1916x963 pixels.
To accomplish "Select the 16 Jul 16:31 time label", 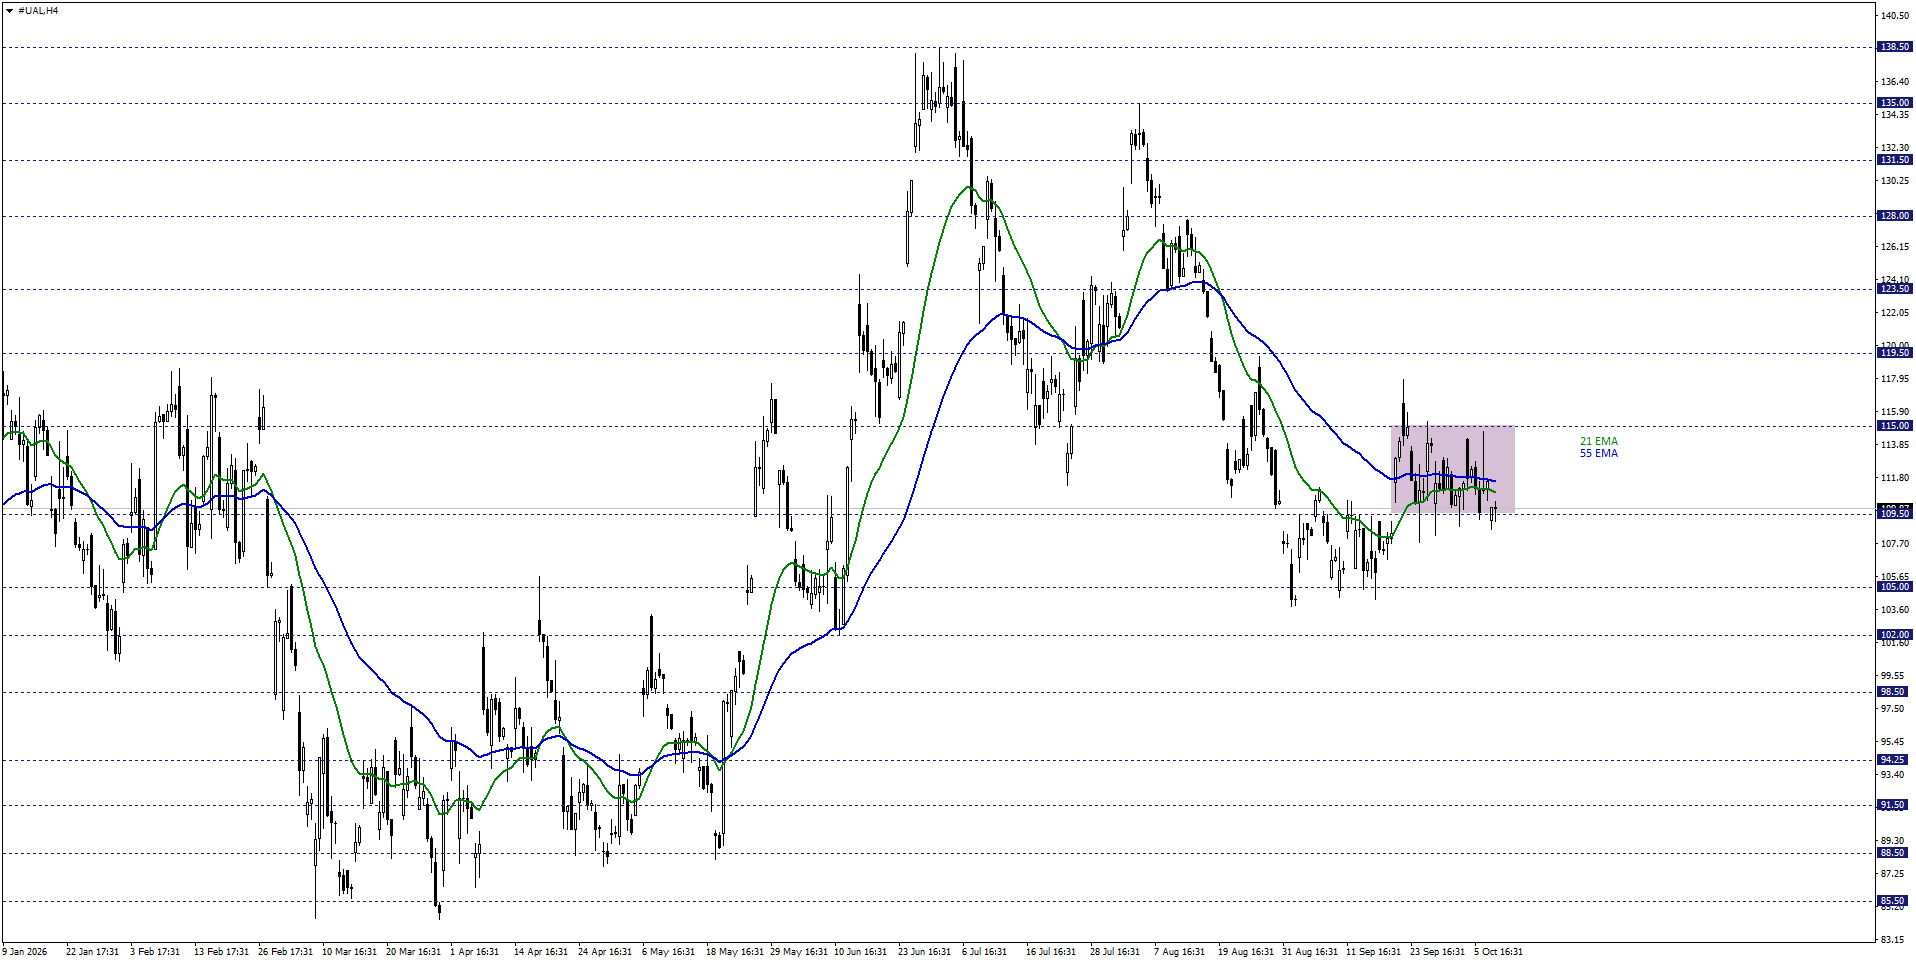I will pos(1051,952).
